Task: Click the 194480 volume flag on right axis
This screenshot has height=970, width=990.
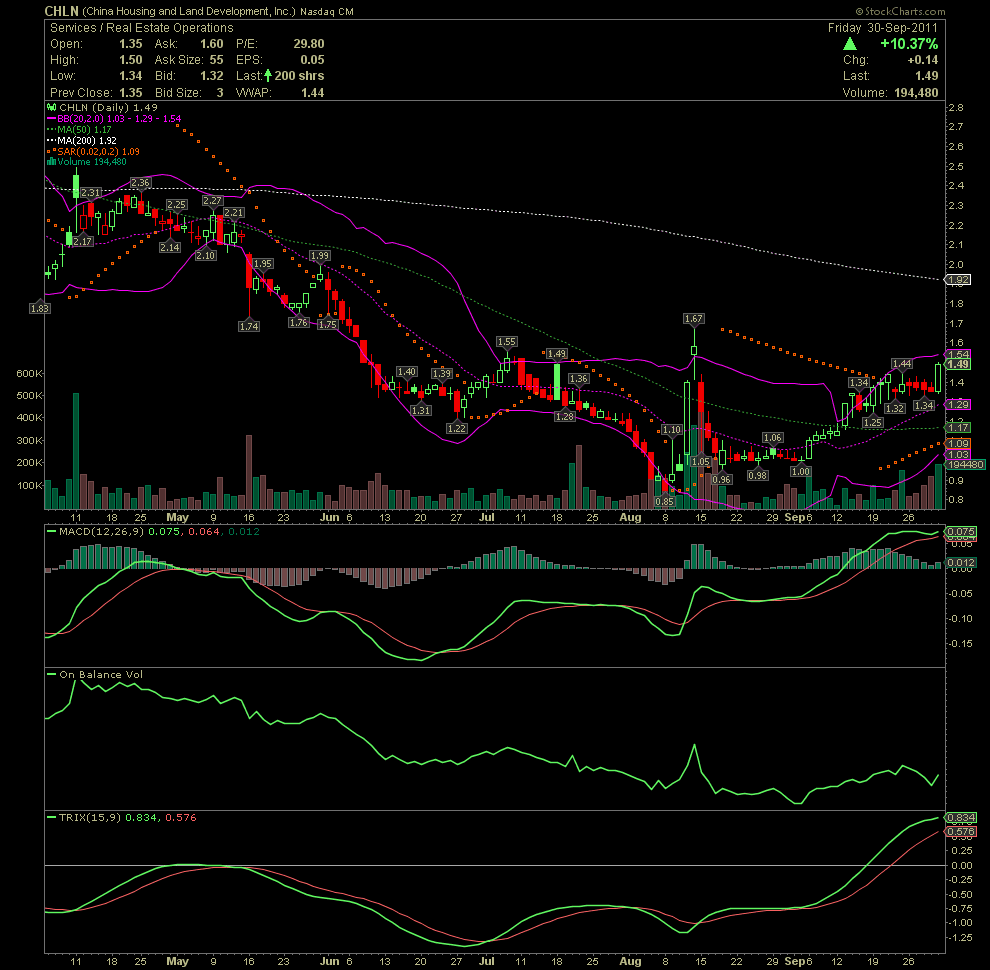Action: coord(966,465)
